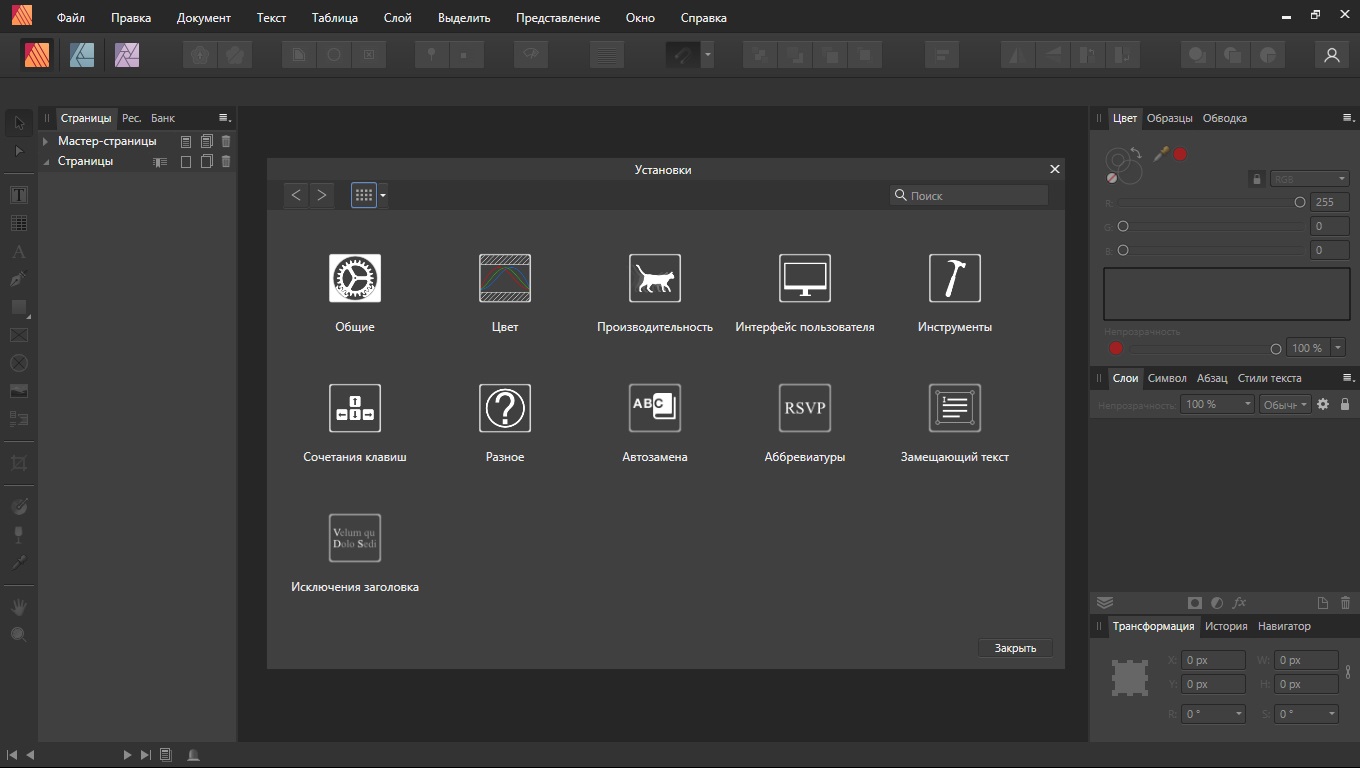Expand the Мастер-страницы tree section
The height and width of the screenshot is (768, 1360).
coord(45,141)
